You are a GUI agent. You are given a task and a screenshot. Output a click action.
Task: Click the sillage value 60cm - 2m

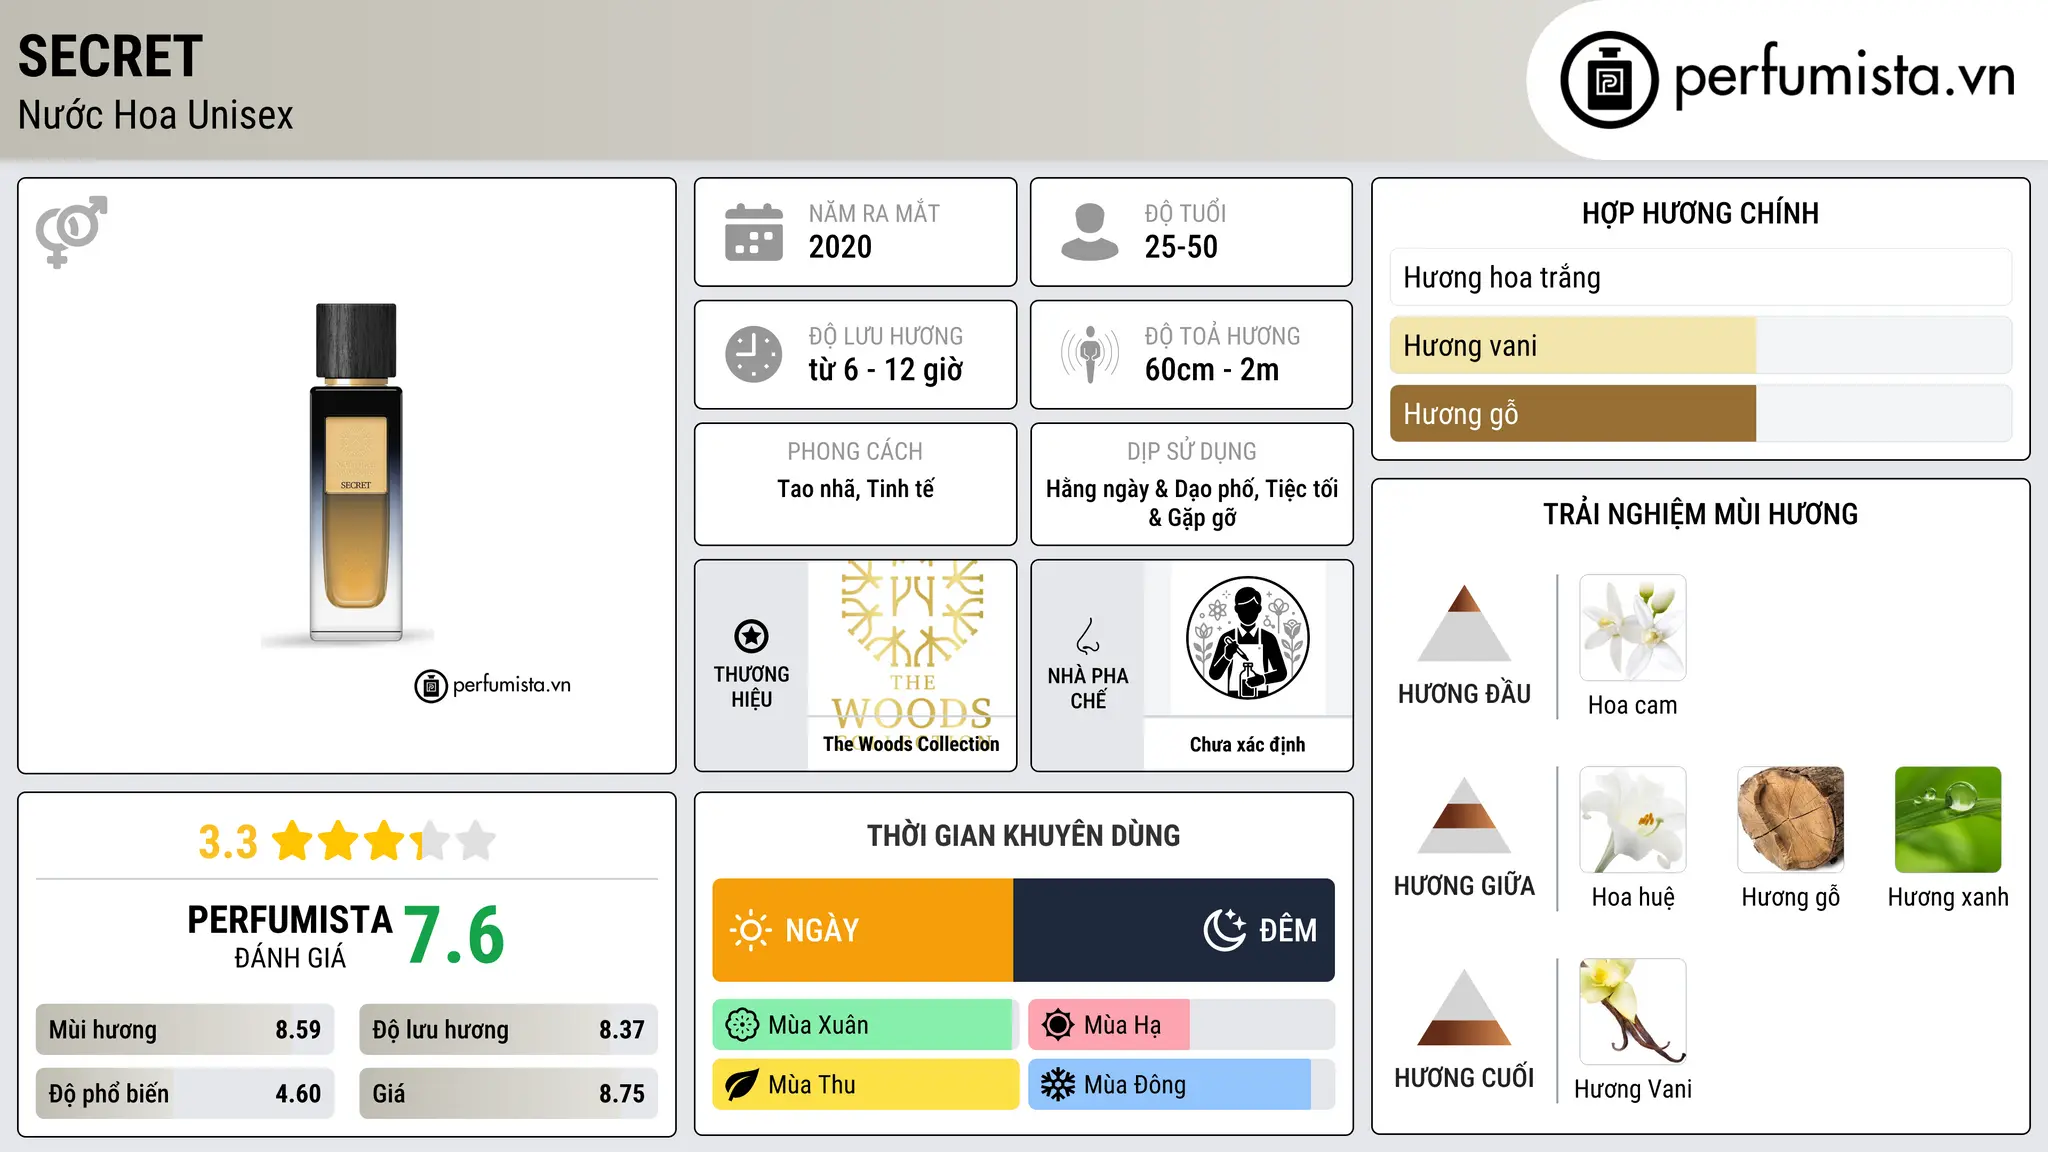pos(1212,370)
